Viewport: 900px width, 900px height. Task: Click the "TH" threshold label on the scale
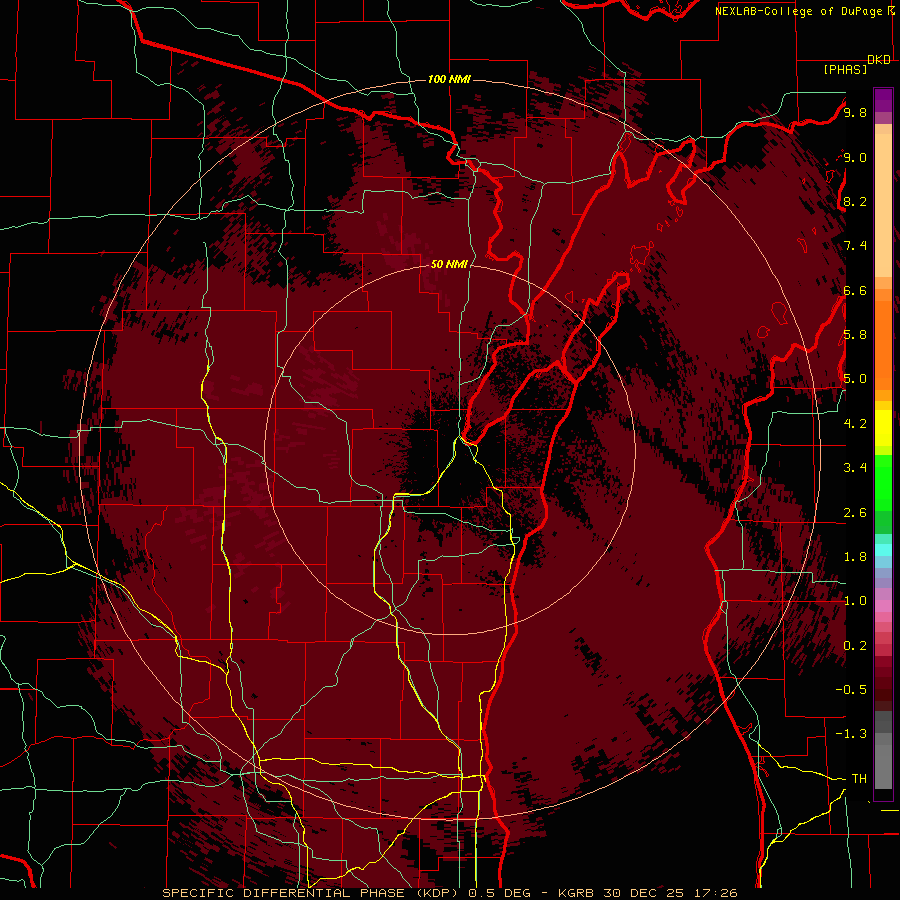[859, 779]
